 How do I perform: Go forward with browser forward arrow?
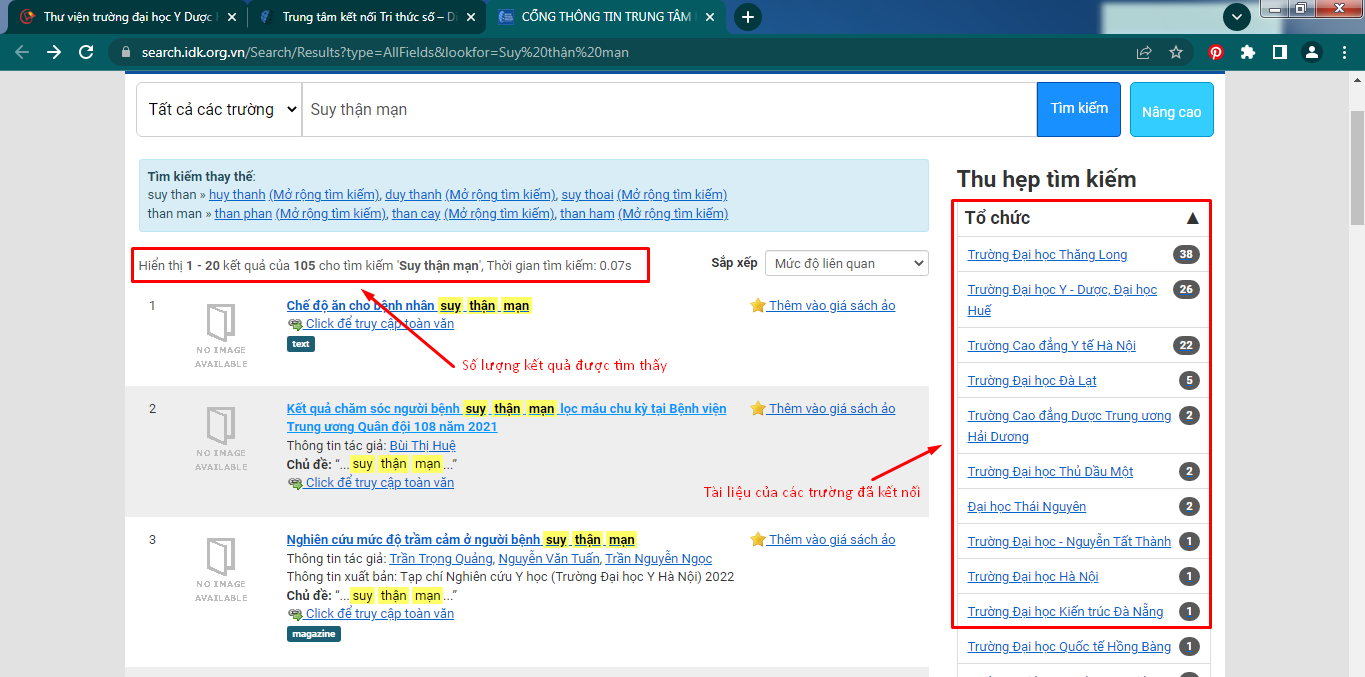pyautogui.click(x=54, y=52)
